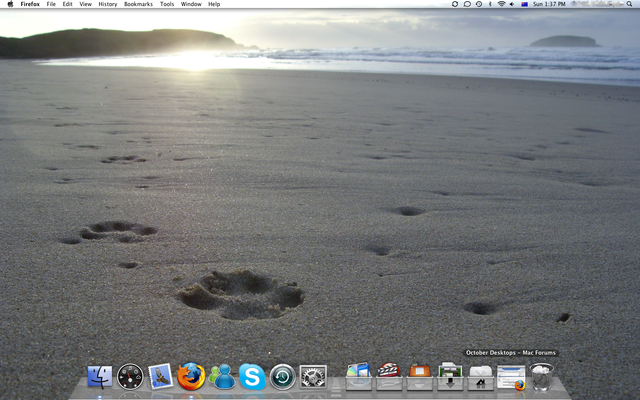The width and height of the screenshot is (640, 400).
Task: Open the two-person messenger dock icon
Action: pyautogui.click(x=221, y=377)
